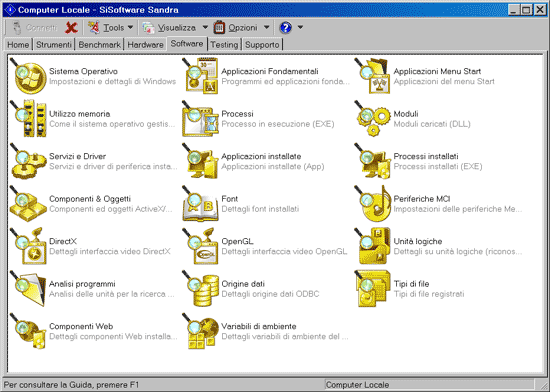The height and width of the screenshot is (392, 550).
Task: Click 'Applicazioni del menu Start' description
Action: 444,81
